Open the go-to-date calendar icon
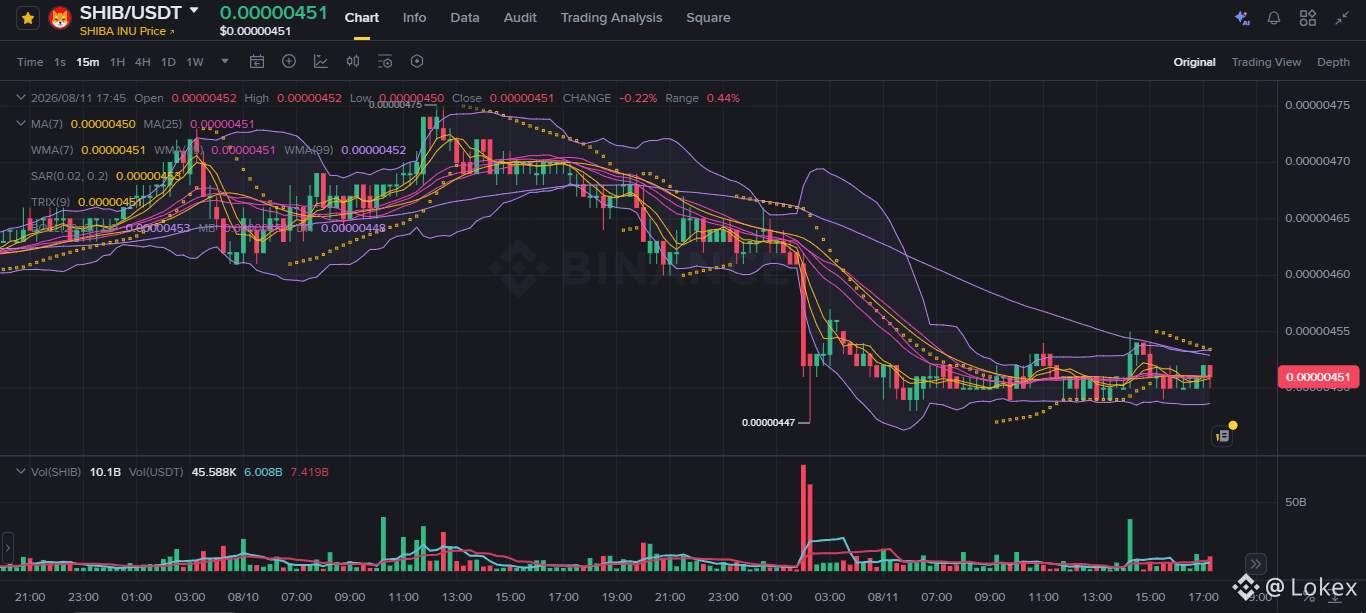This screenshot has width=1366, height=613. tap(257, 62)
